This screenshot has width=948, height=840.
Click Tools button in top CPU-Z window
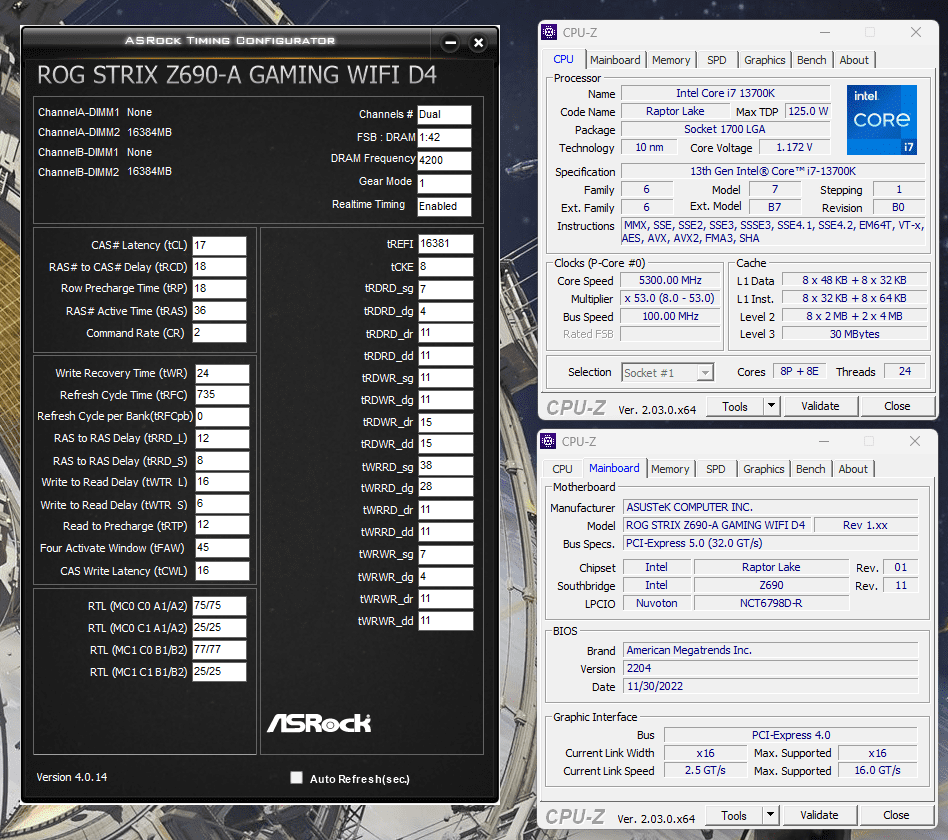tap(735, 406)
